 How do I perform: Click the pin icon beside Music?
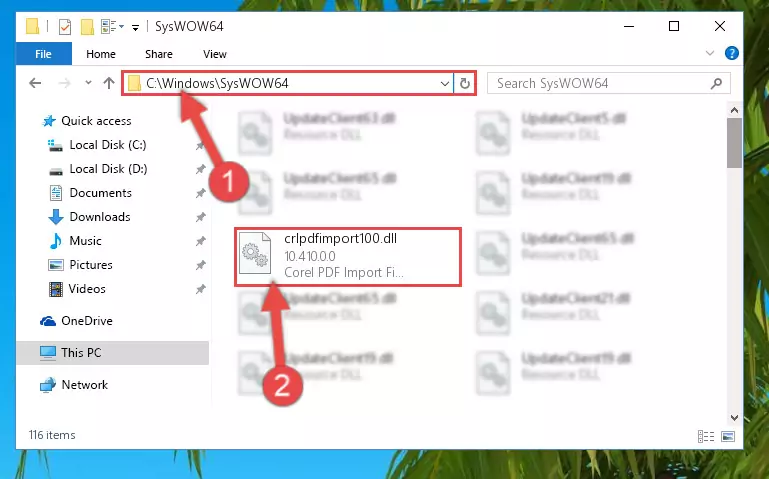[200, 241]
